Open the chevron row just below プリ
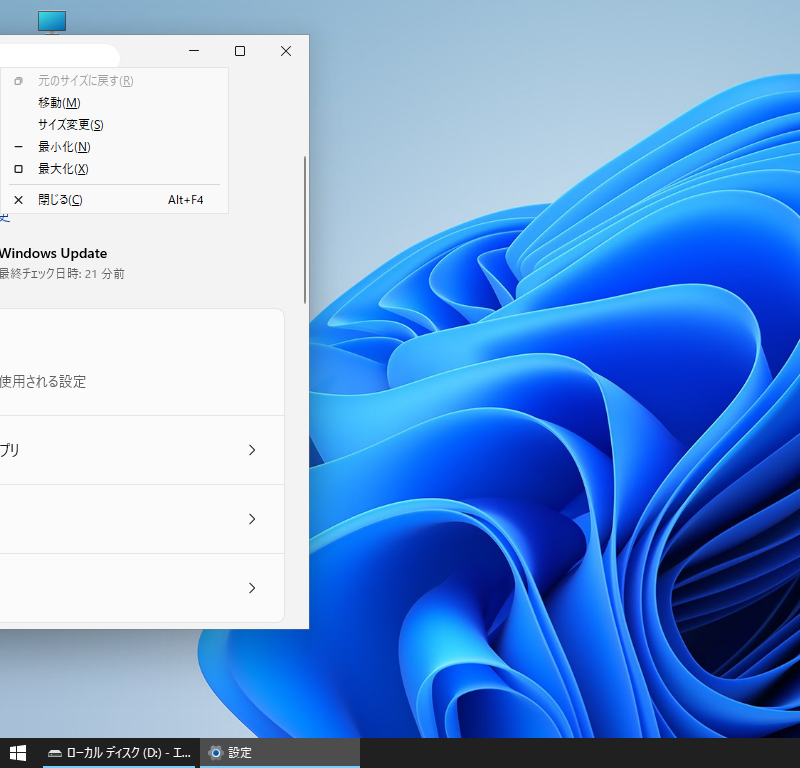 pyautogui.click(x=251, y=519)
